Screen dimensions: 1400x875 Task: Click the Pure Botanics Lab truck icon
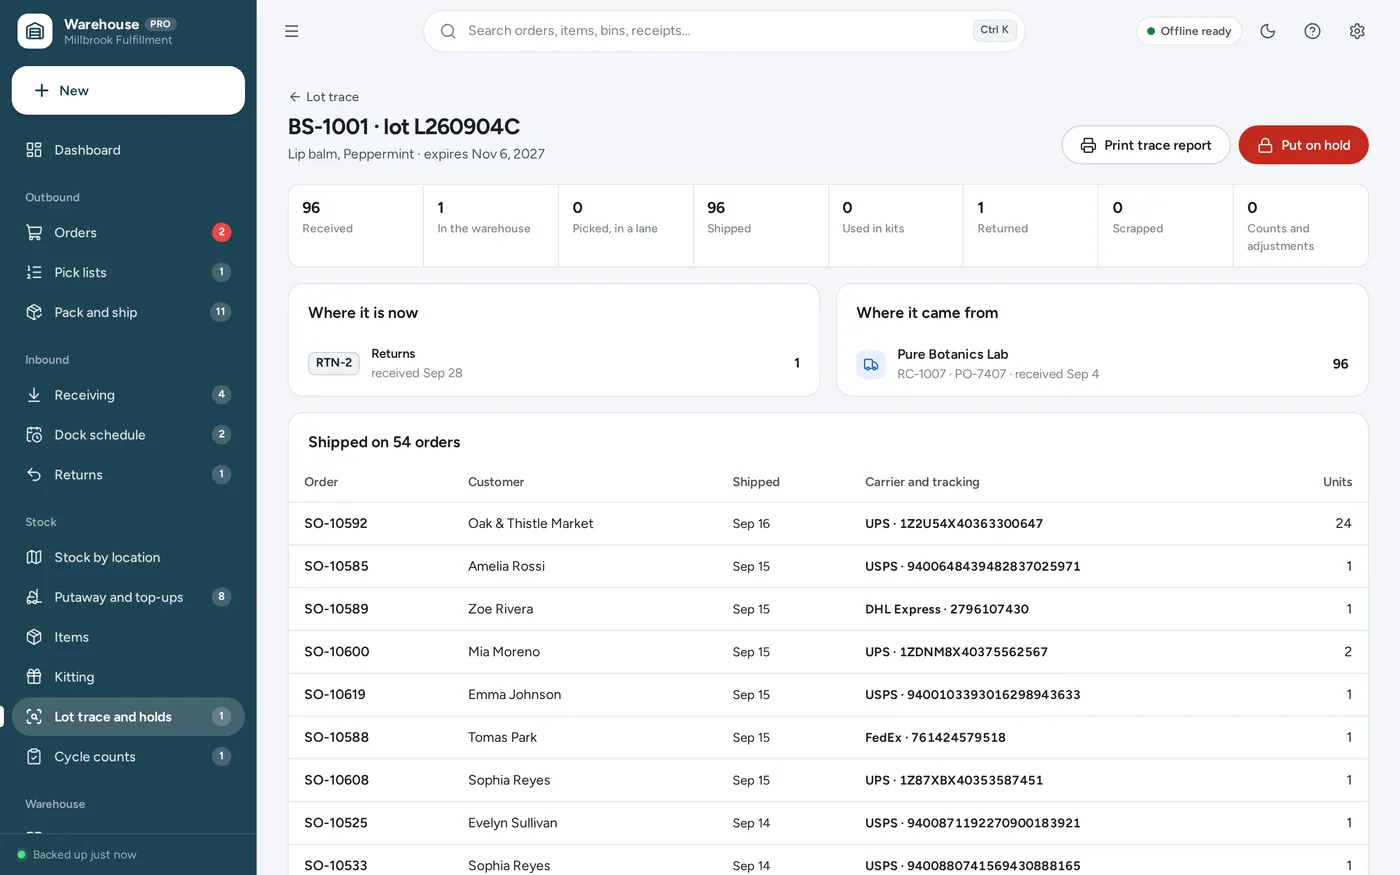pos(871,364)
